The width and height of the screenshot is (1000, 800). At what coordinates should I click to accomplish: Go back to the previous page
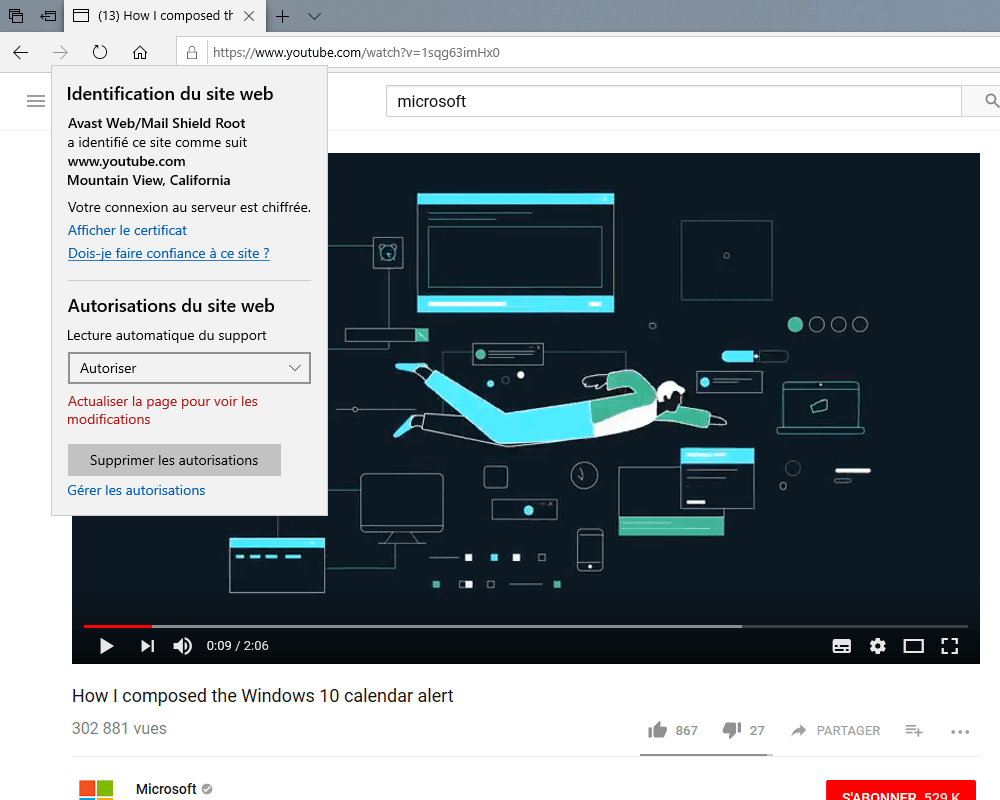click(x=20, y=52)
